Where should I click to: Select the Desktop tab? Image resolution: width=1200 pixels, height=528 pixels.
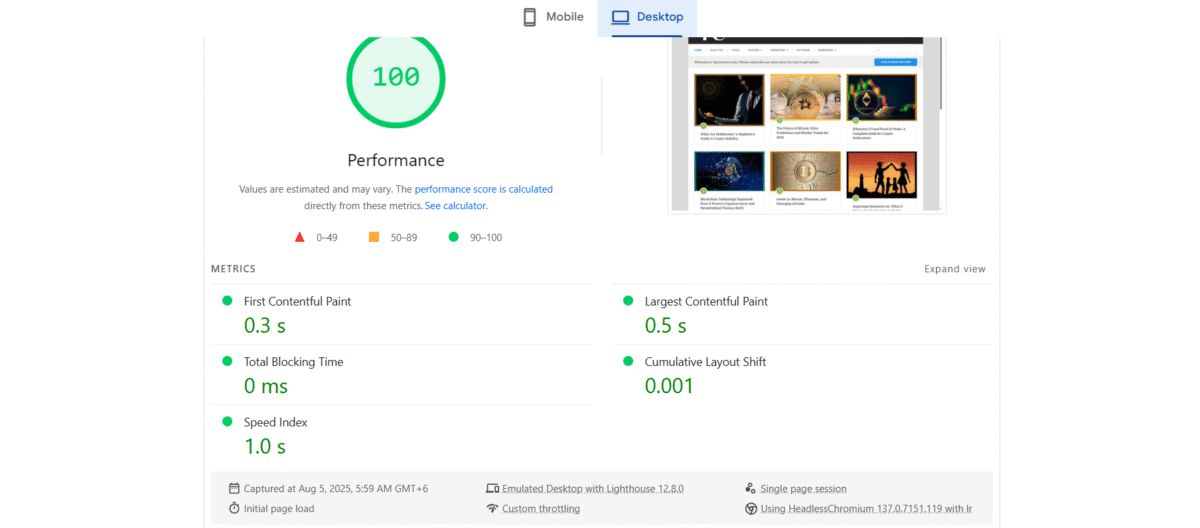[647, 17]
